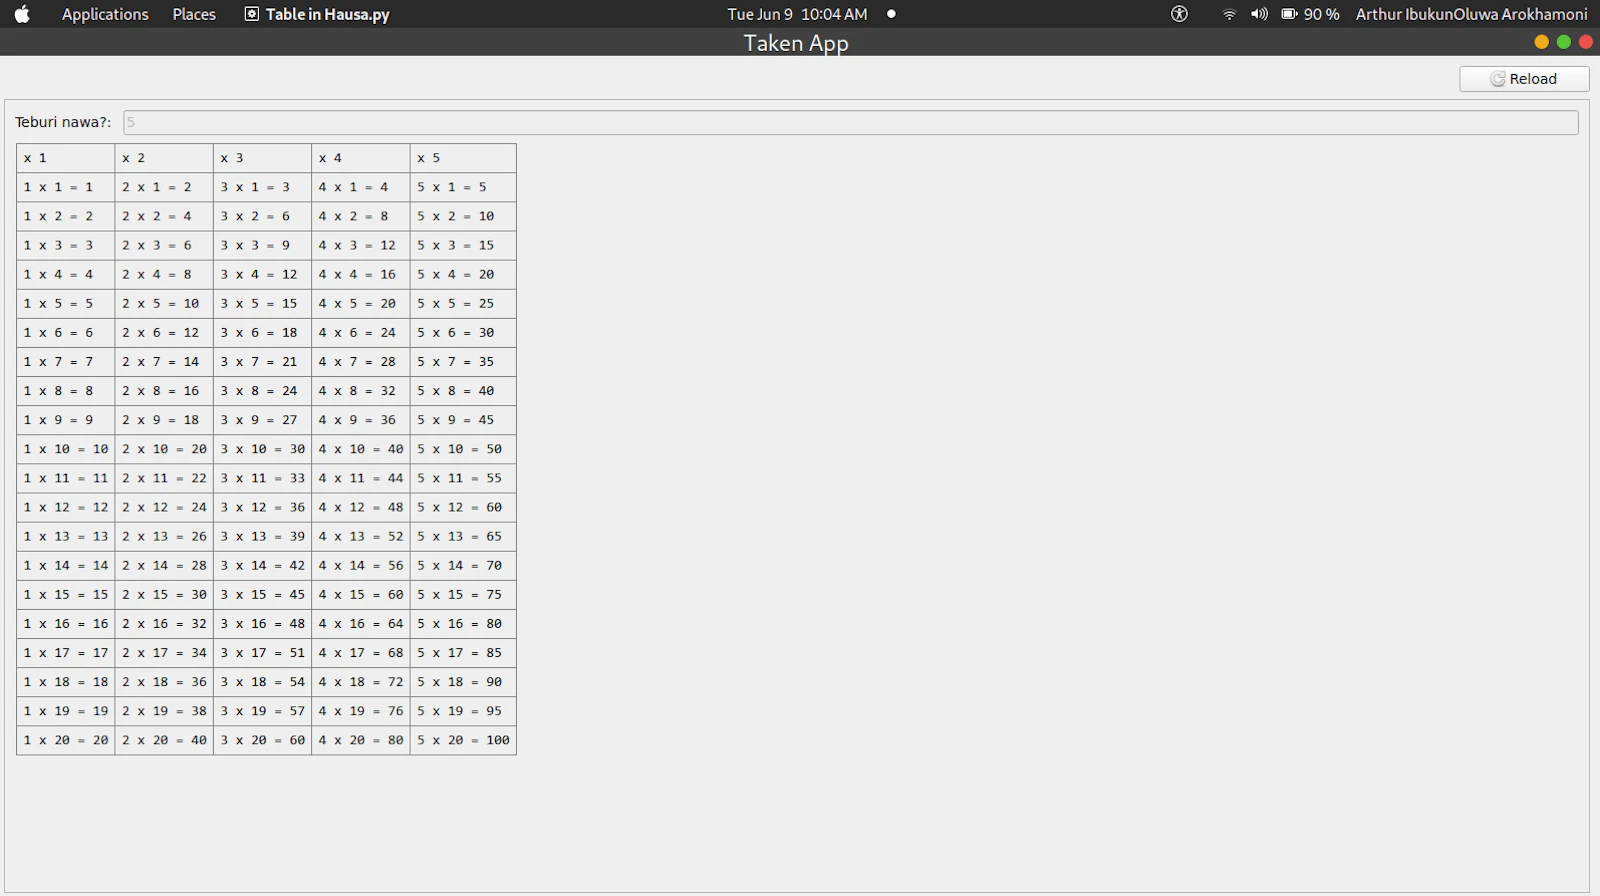Open the clock showing Tue Jun 9 10:04 AM

(x=797, y=14)
